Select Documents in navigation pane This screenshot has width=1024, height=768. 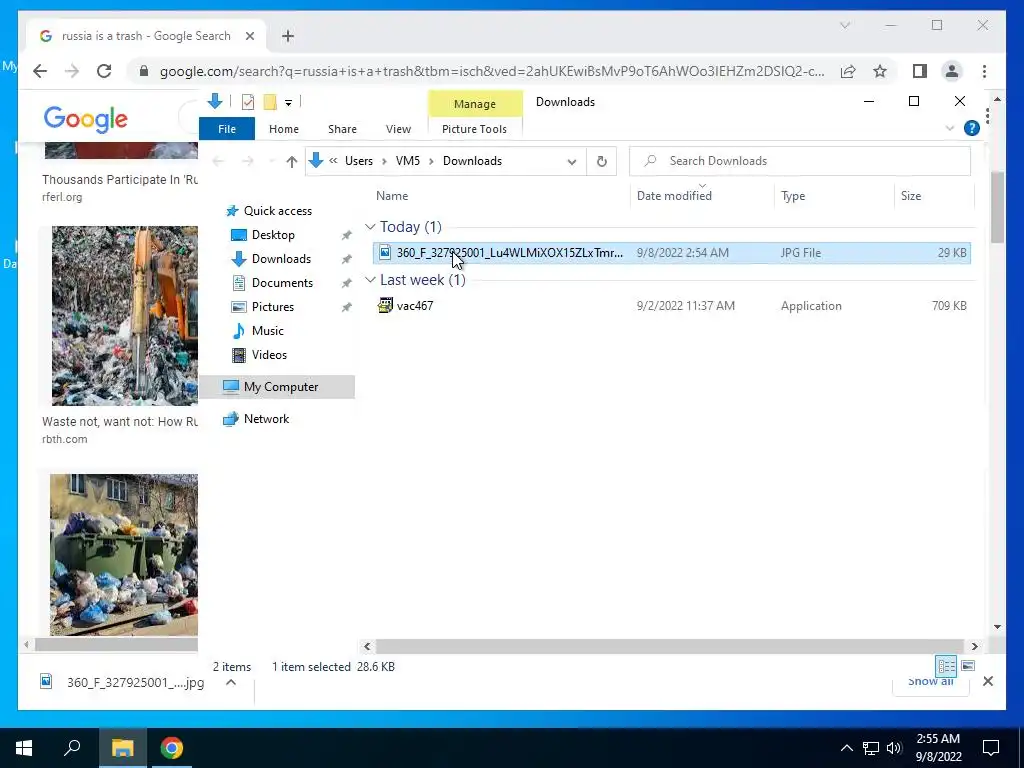pyautogui.click(x=282, y=283)
